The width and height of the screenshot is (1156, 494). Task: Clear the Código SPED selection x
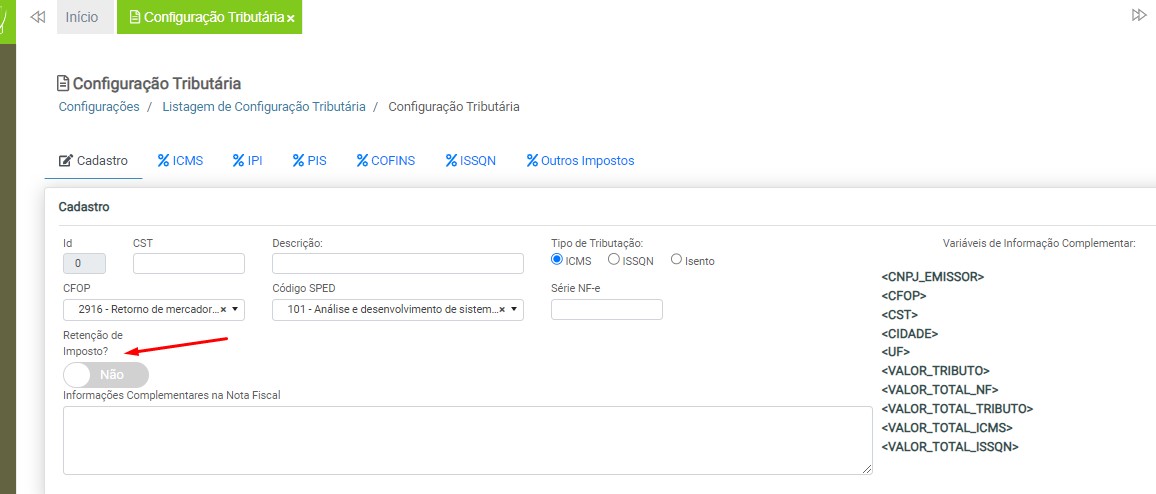click(502, 310)
